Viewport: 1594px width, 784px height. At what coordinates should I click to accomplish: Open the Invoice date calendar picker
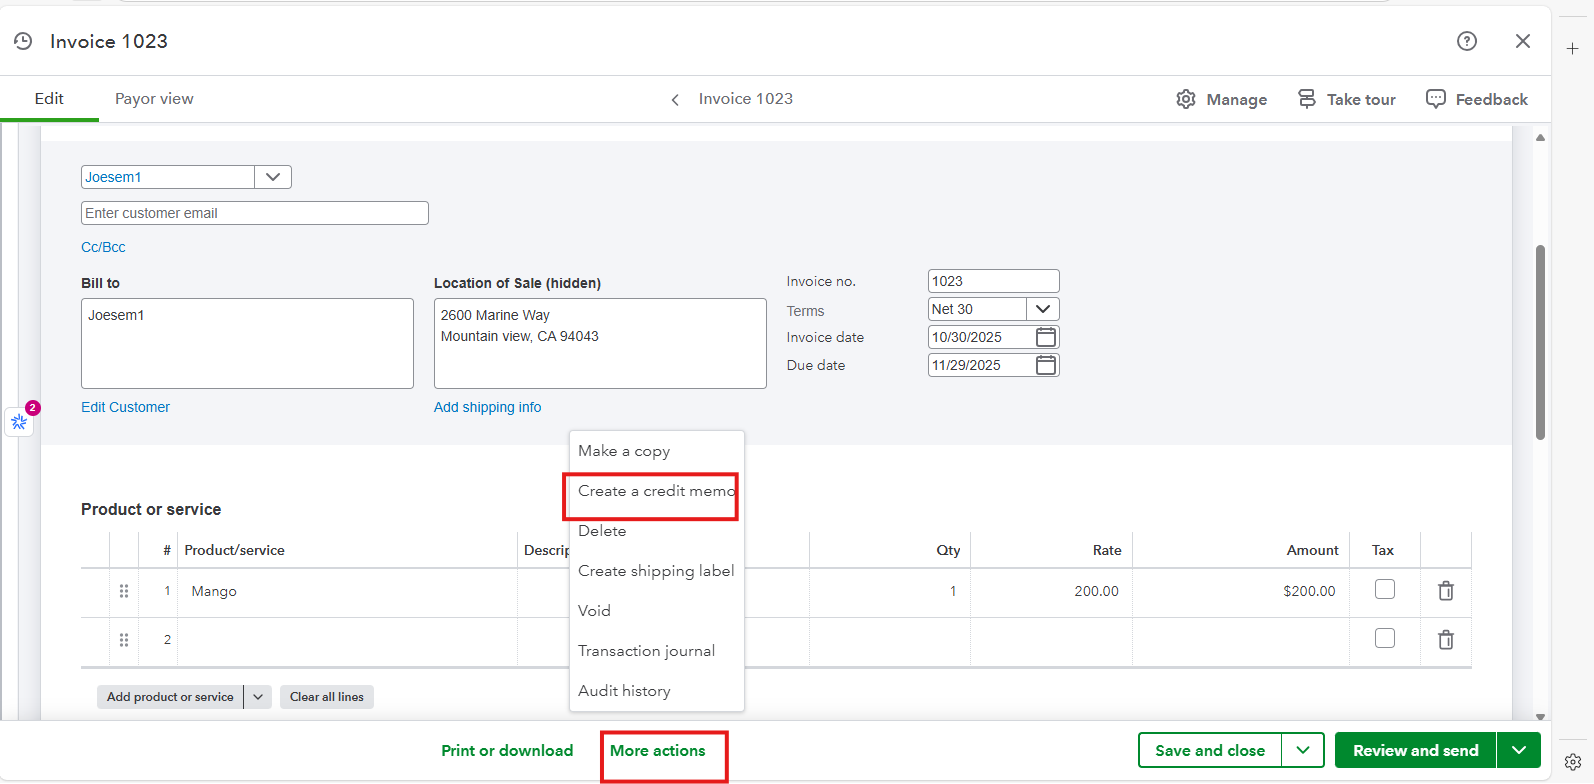[1045, 337]
